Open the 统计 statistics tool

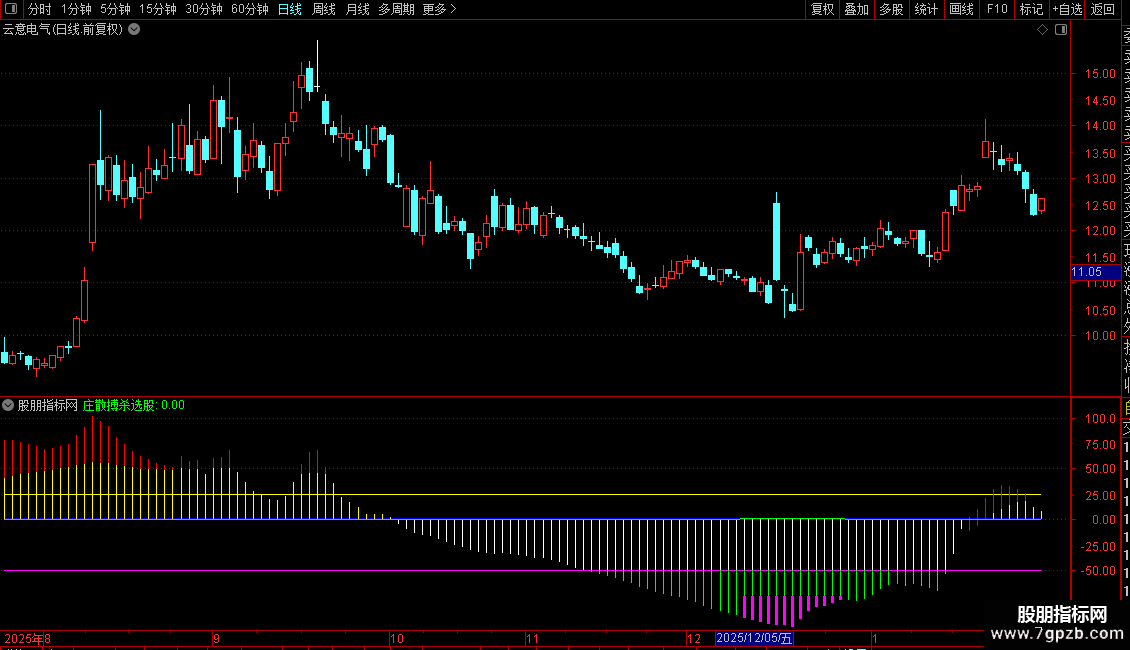click(926, 9)
